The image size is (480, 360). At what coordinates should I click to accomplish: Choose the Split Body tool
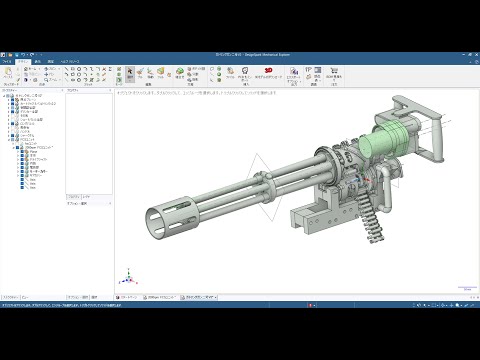[196, 69]
